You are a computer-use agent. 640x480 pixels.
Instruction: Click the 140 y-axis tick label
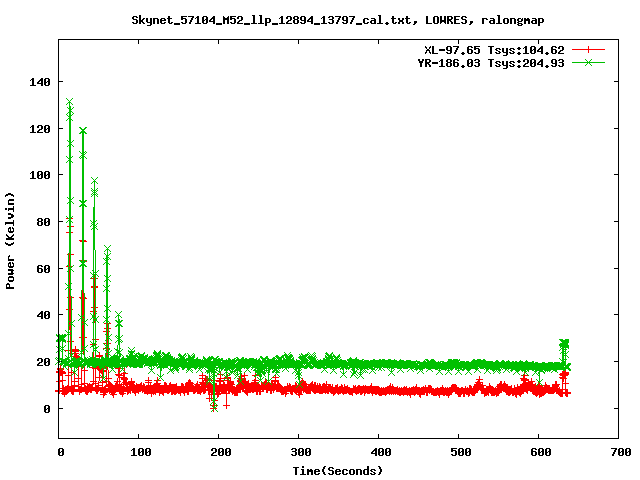pos(40,82)
